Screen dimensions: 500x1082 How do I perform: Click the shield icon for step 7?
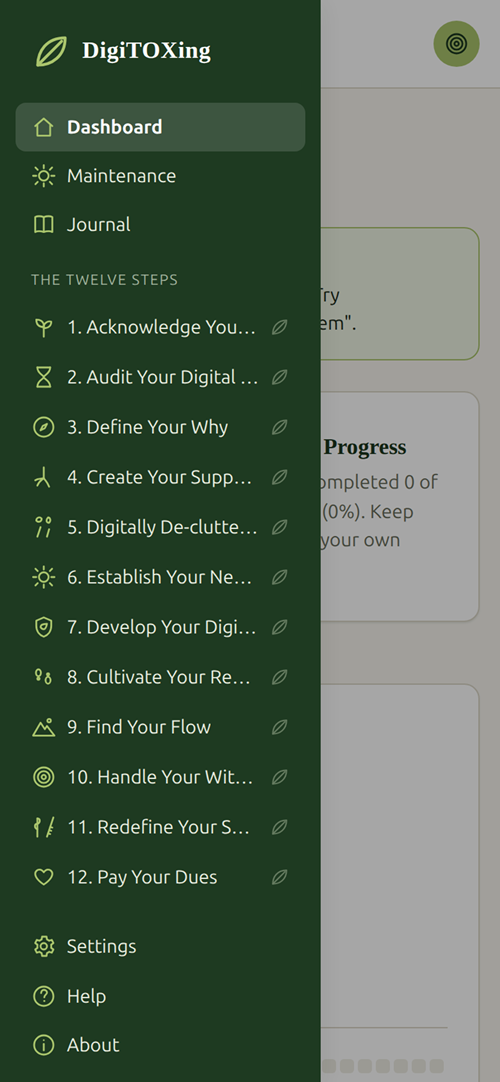pyautogui.click(x=43, y=627)
